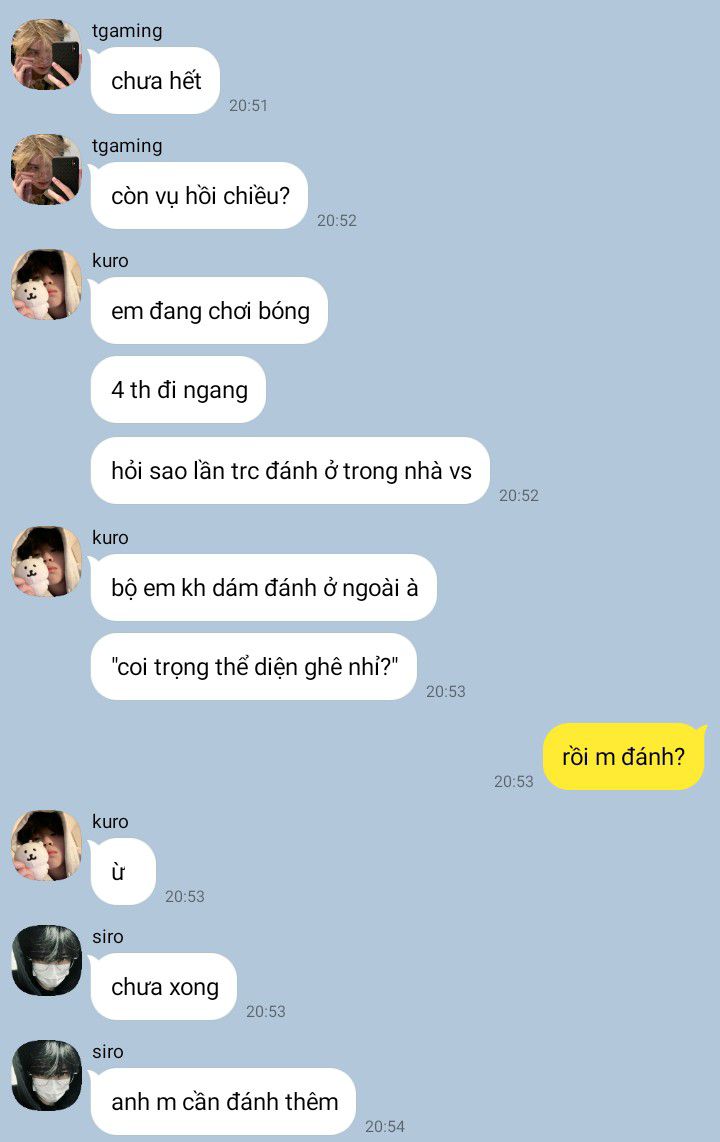Select the "còn vụ hồi chiều?" bubble

199,196
